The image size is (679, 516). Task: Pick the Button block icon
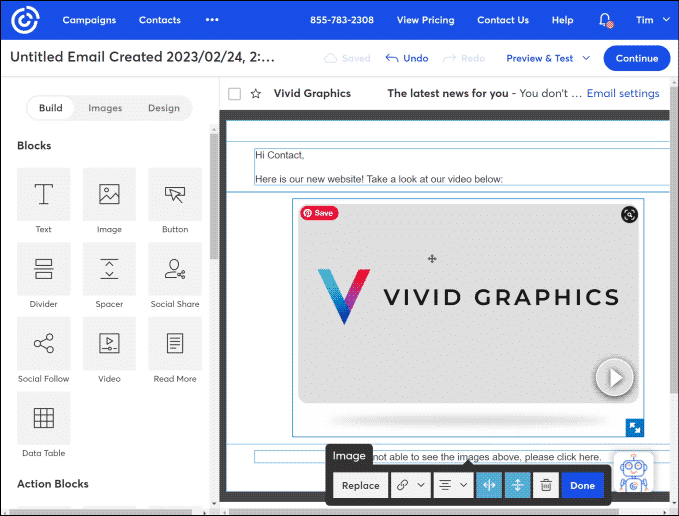point(175,194)
